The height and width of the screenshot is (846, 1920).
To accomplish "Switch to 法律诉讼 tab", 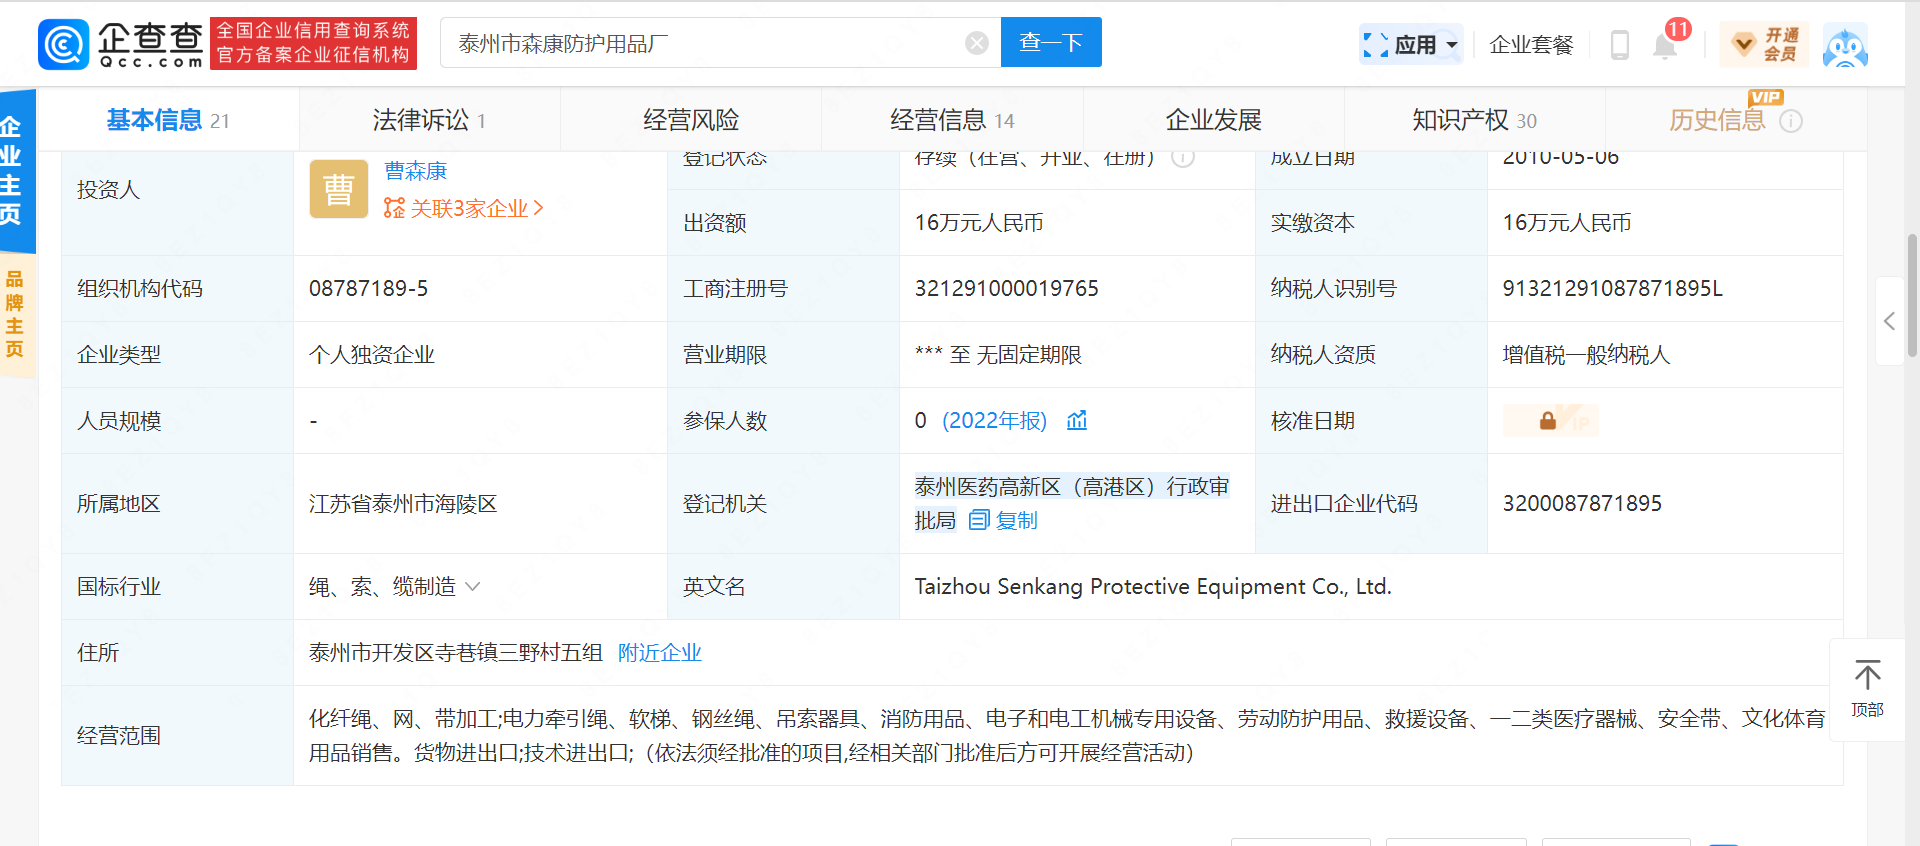I will click(x=429, y=120).
